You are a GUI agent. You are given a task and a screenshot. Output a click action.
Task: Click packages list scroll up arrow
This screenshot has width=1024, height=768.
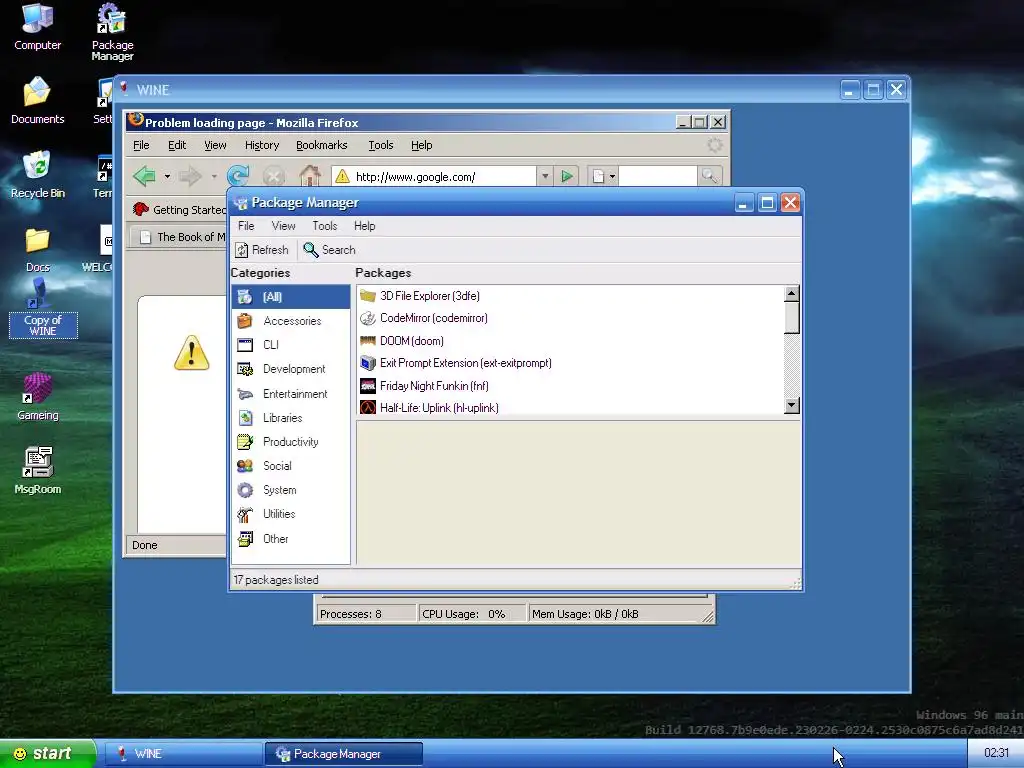(x=792, y=293)
